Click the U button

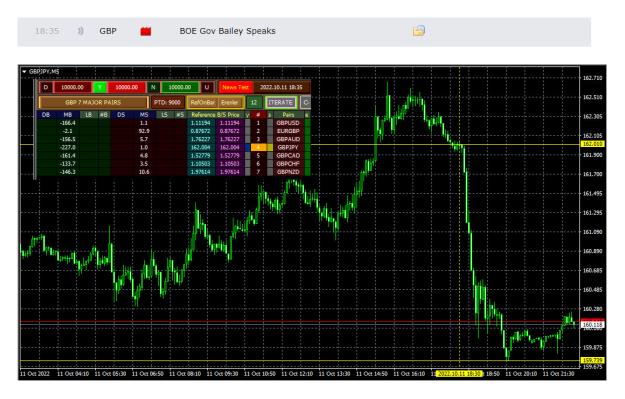tap(206, 87)
